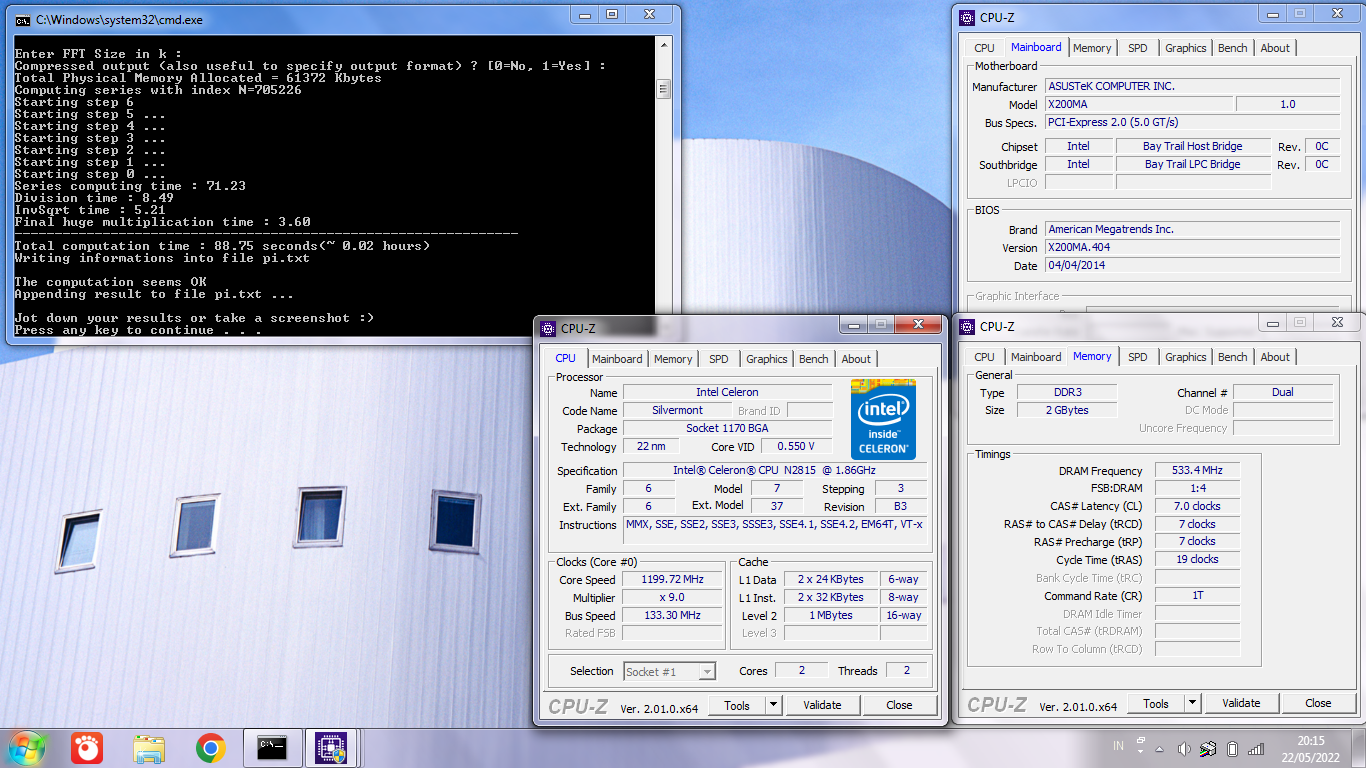Open Graphics tab in the CPU window
Screen dimensions: 1366x768
pyautogui.click(x=767, y=359)
